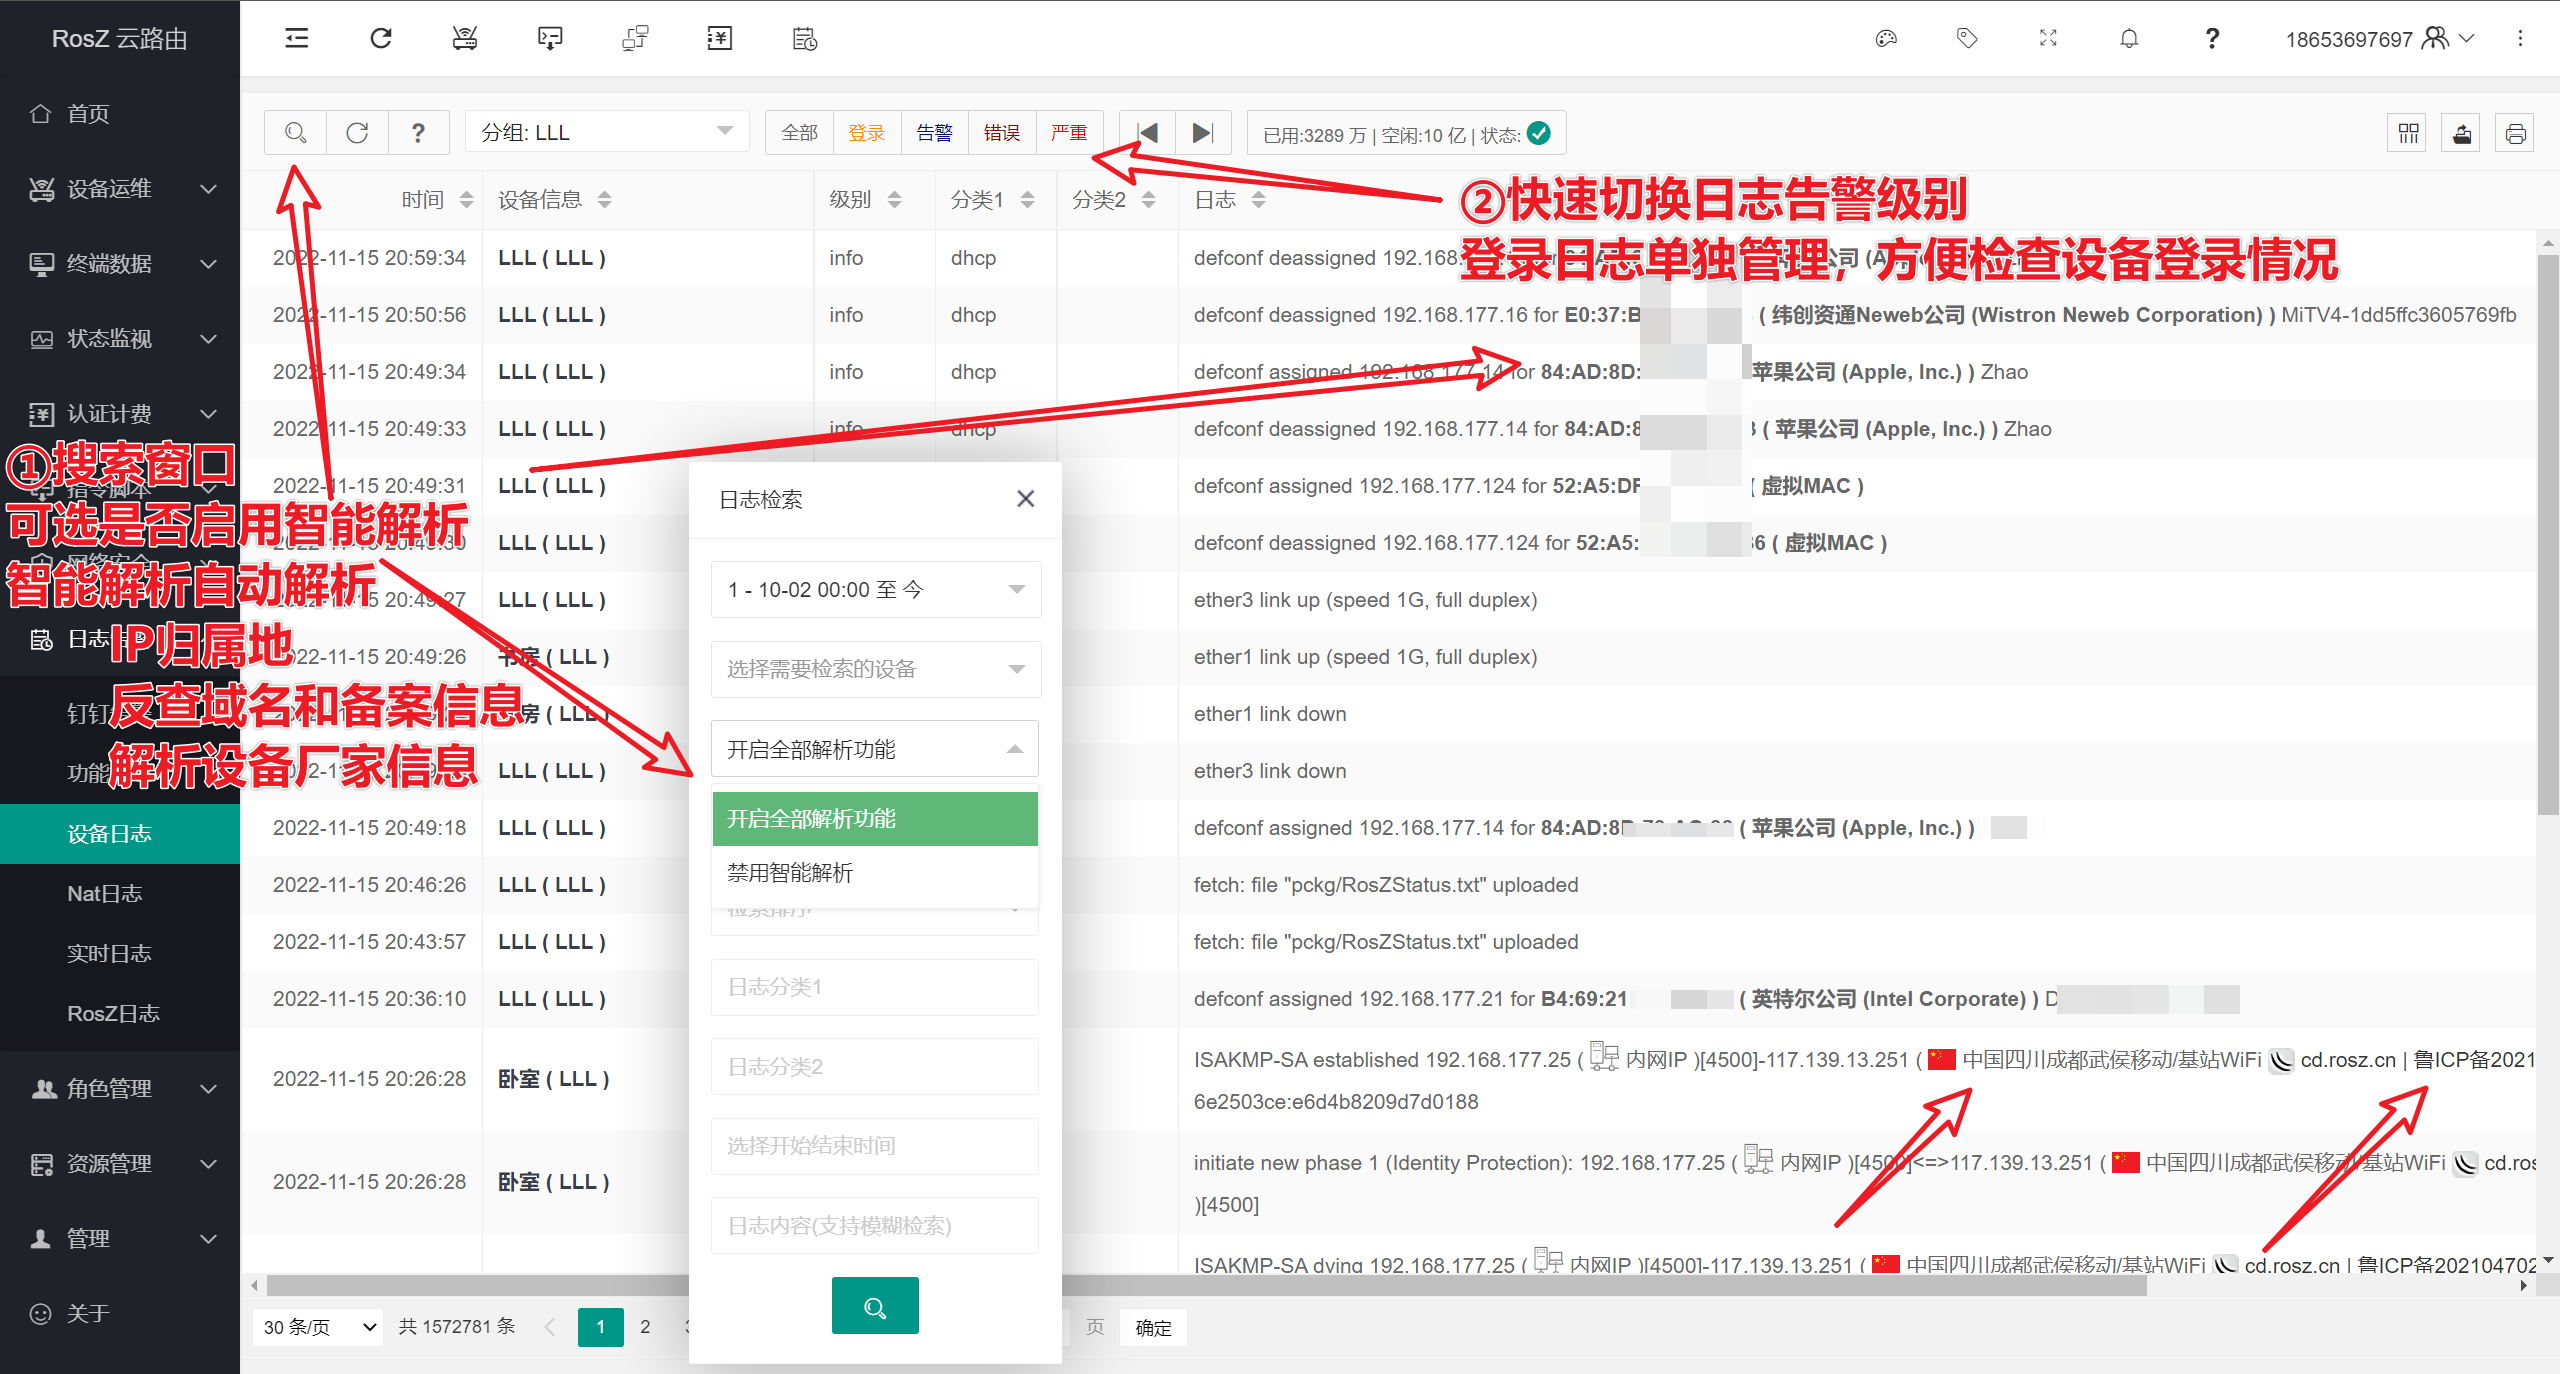Collapse sidebar with hamburger menu icon
2560x1374 pixels.
click(x=297, y=39)
